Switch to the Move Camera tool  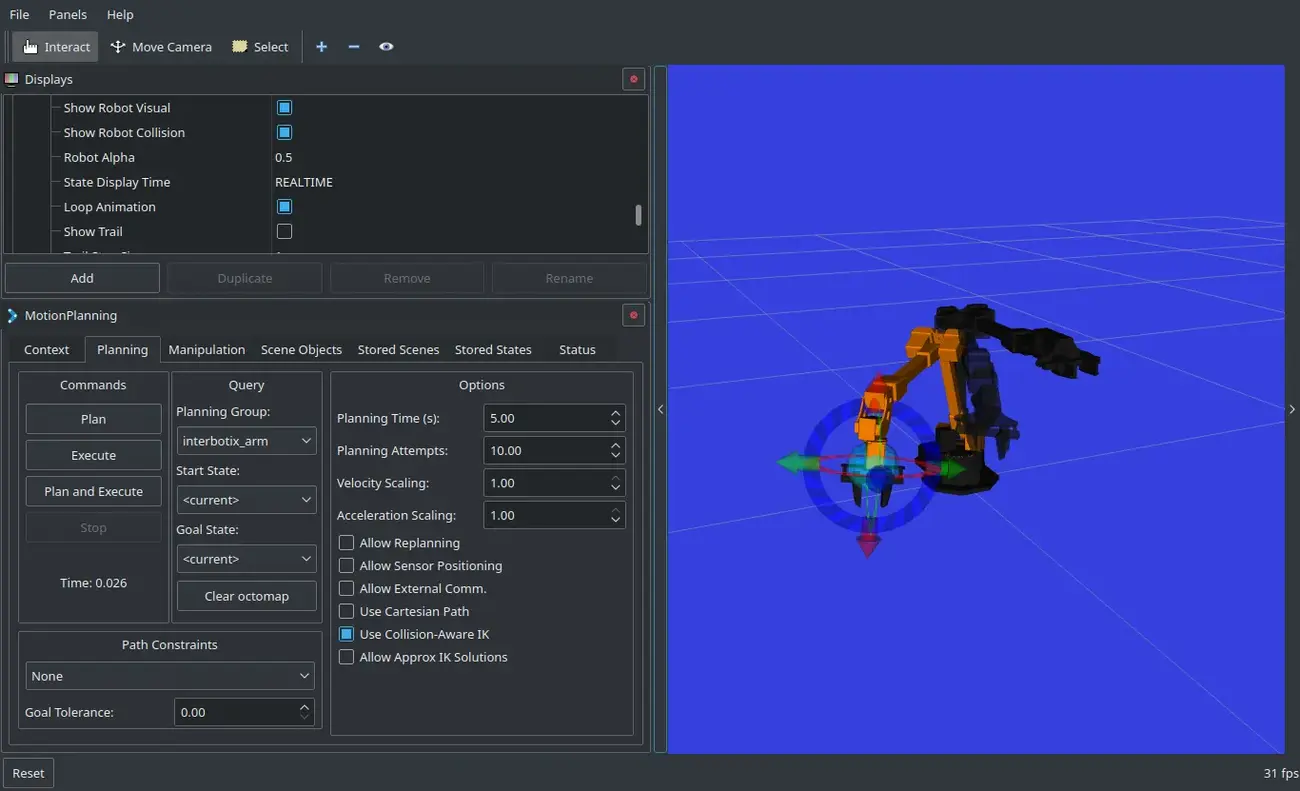tap(161, 46)
